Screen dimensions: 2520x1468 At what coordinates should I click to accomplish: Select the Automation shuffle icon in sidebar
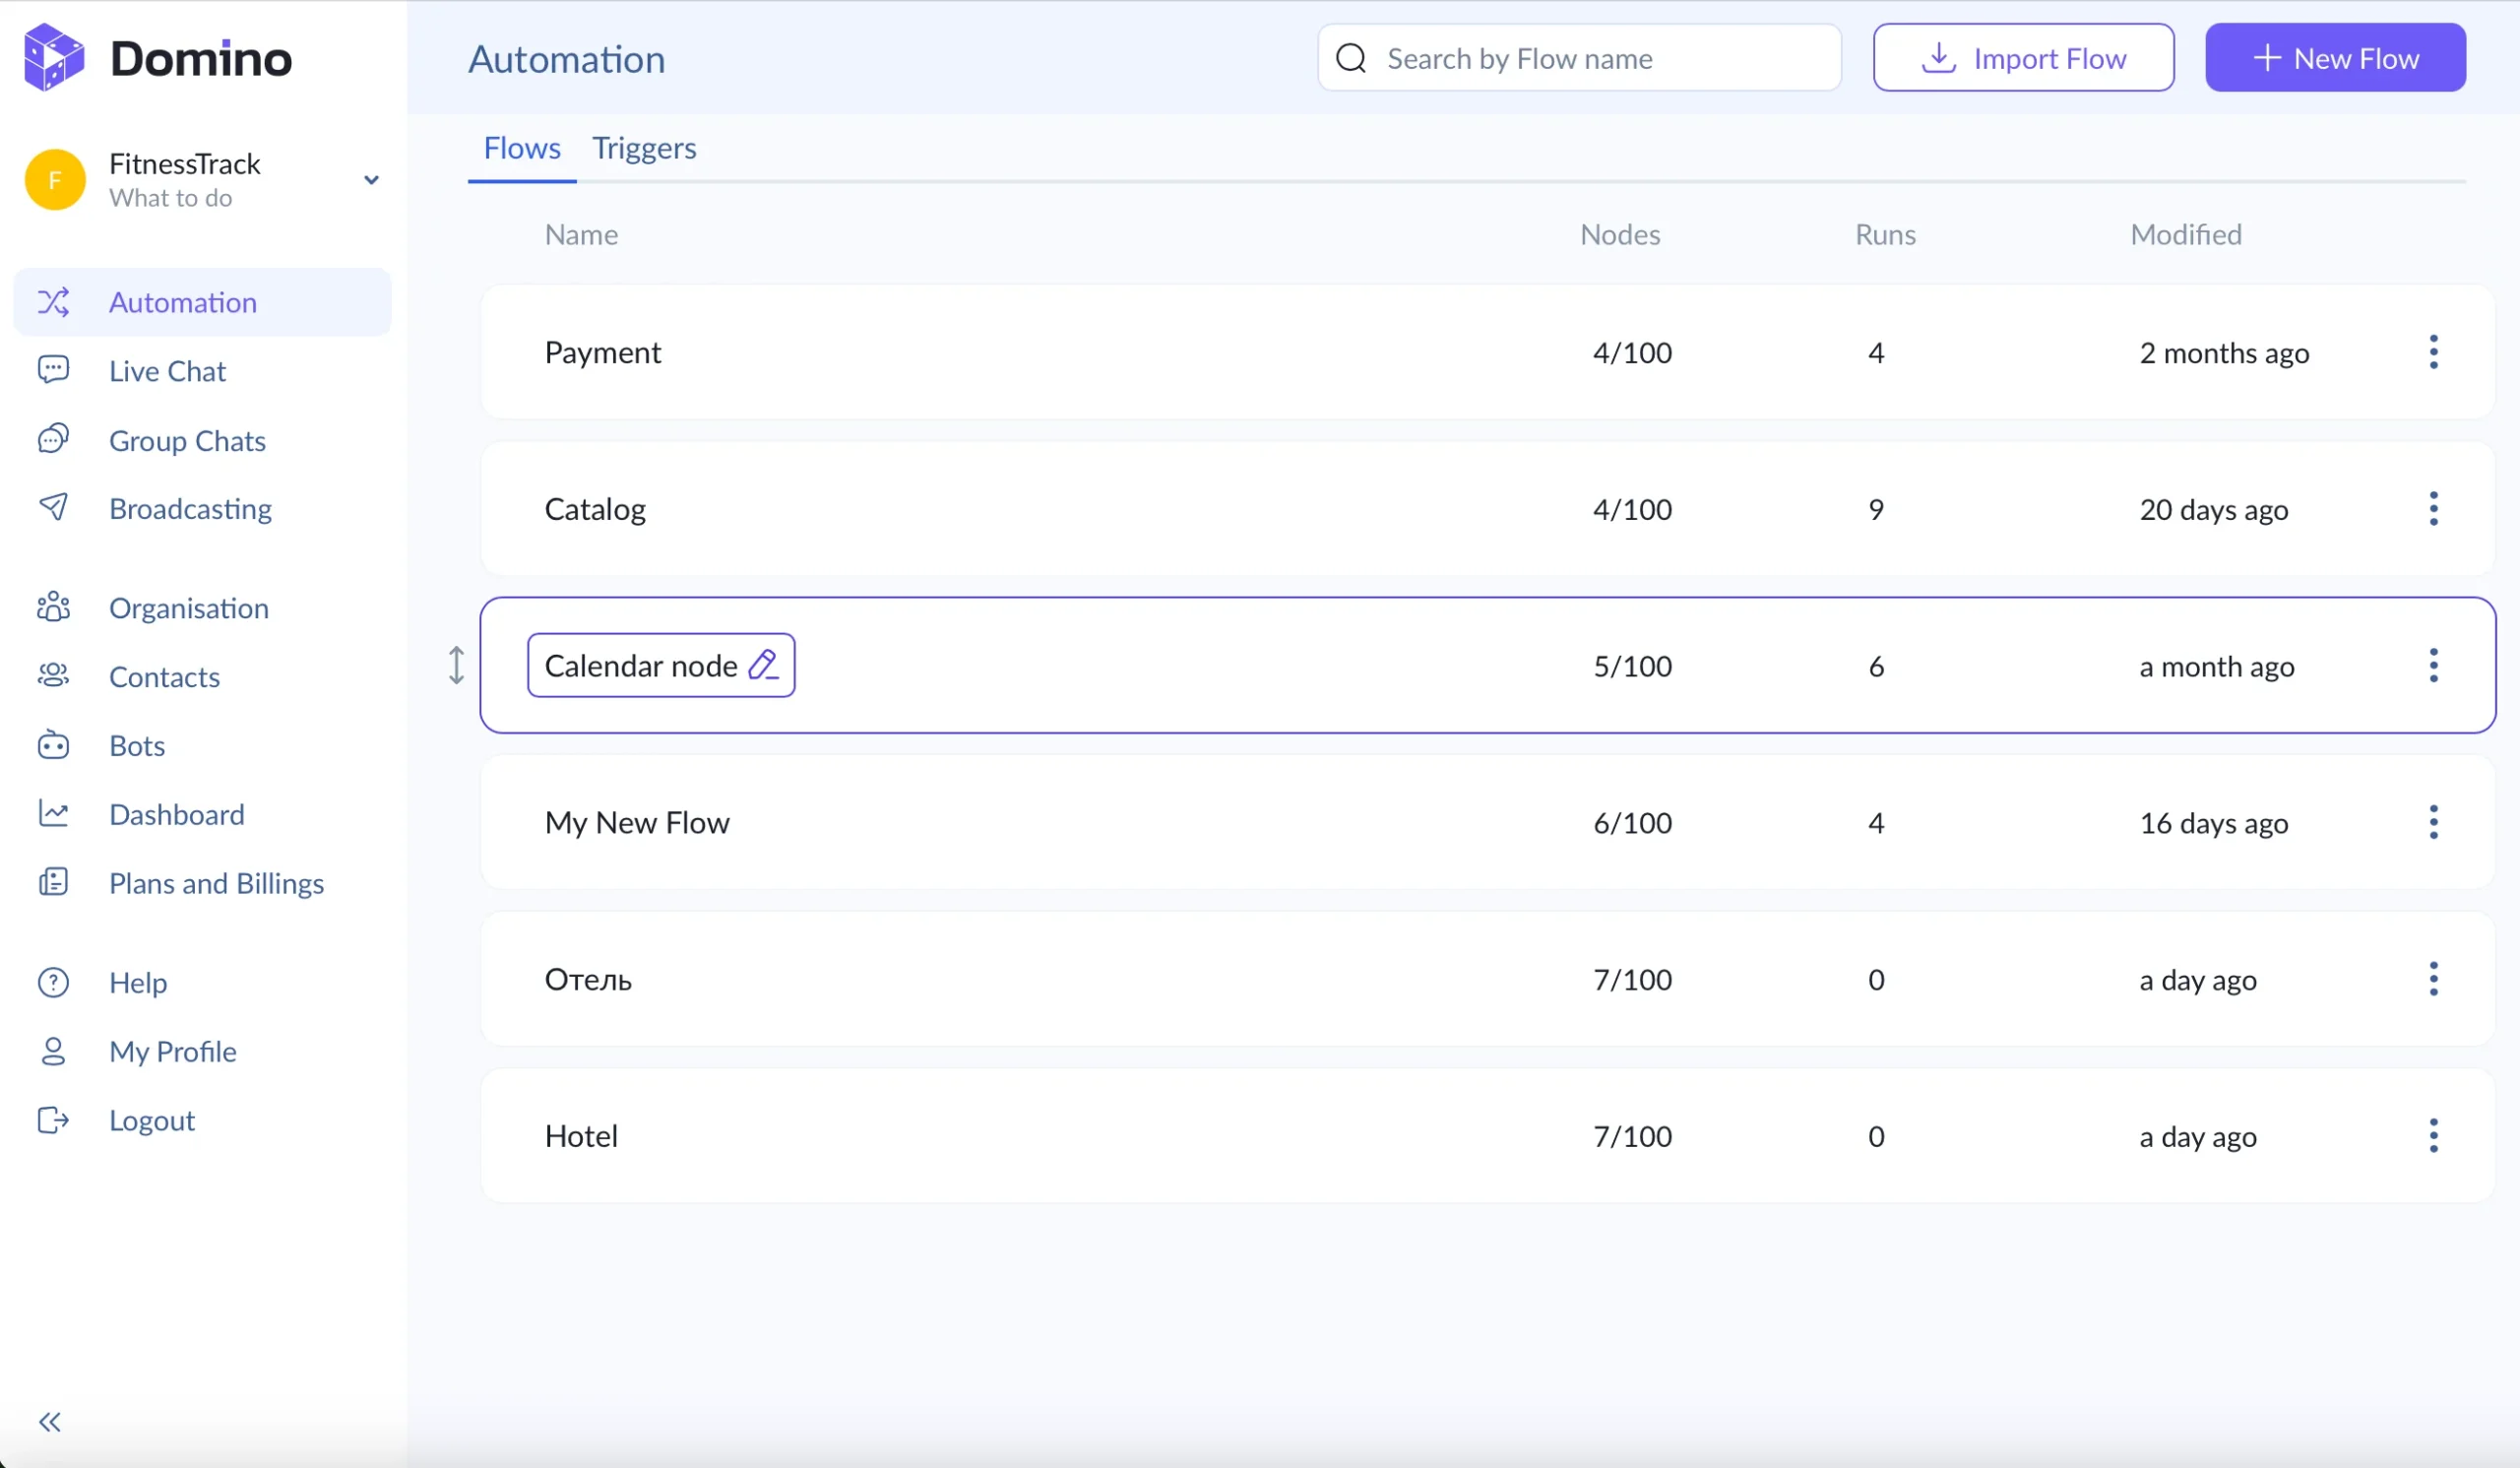pos(53,302)
